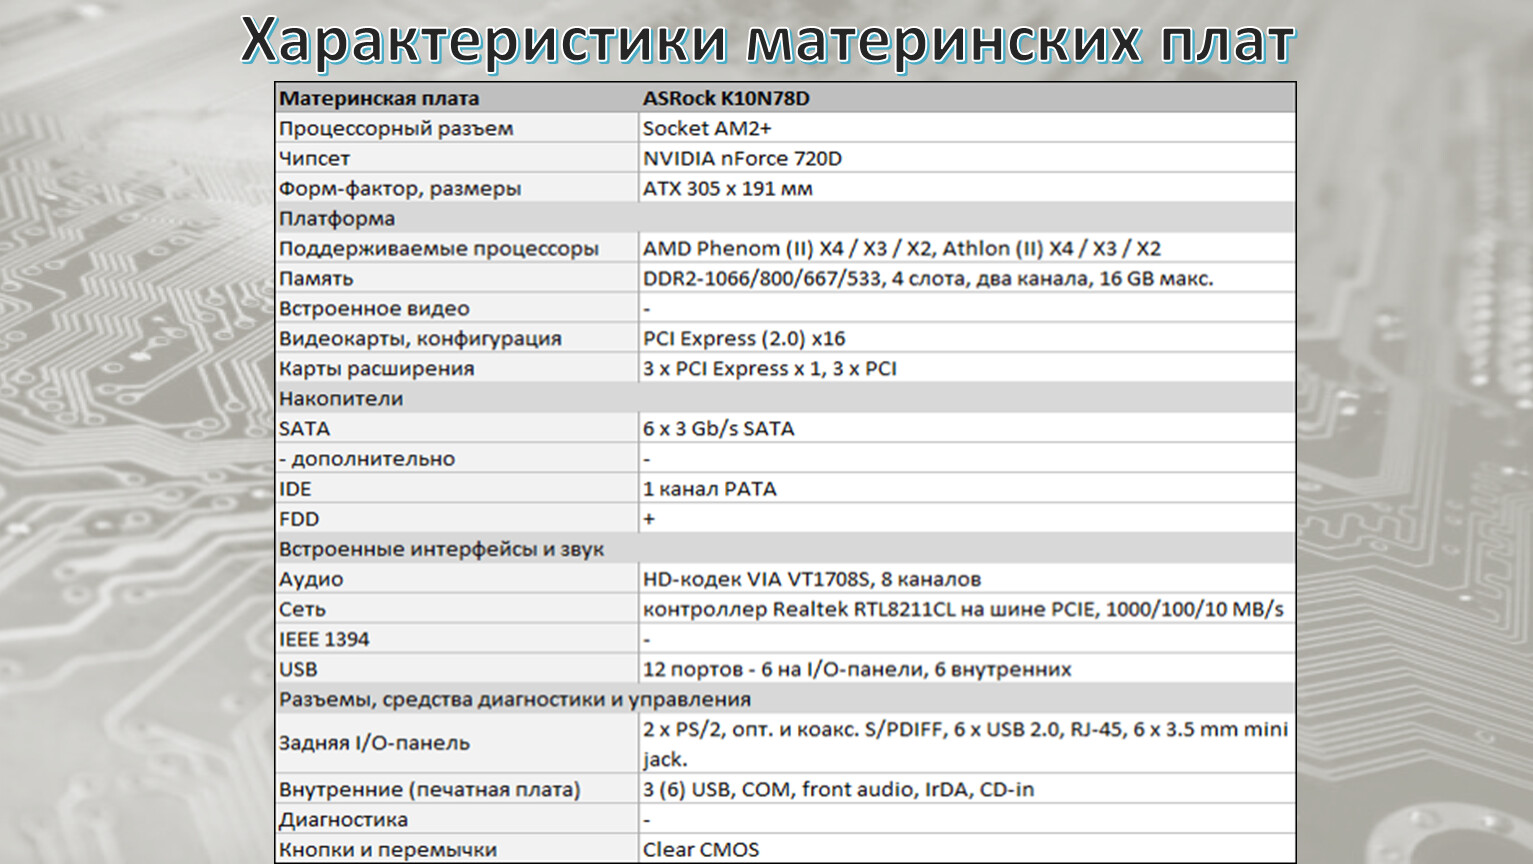
Task: Select the '6 x 3 Gb/s SATA' value
Action: click(x=718, y=428)
